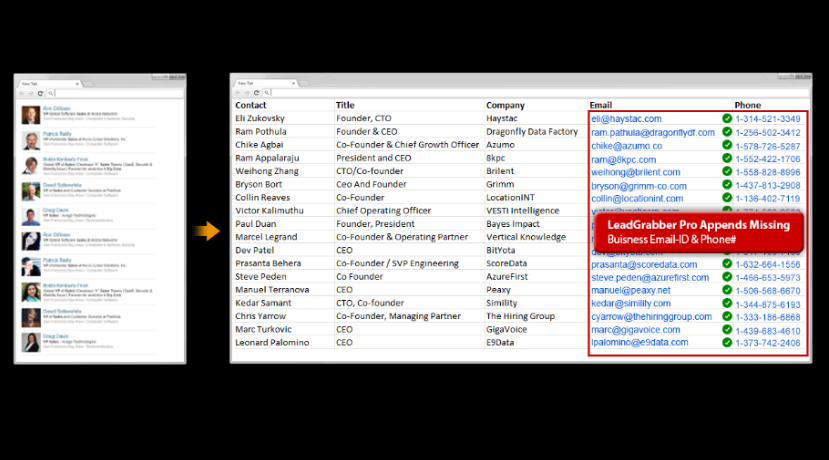Close the New Tab tab in the right browser
Viewport: 829px width, 460px height.
(x=293, y=84)
